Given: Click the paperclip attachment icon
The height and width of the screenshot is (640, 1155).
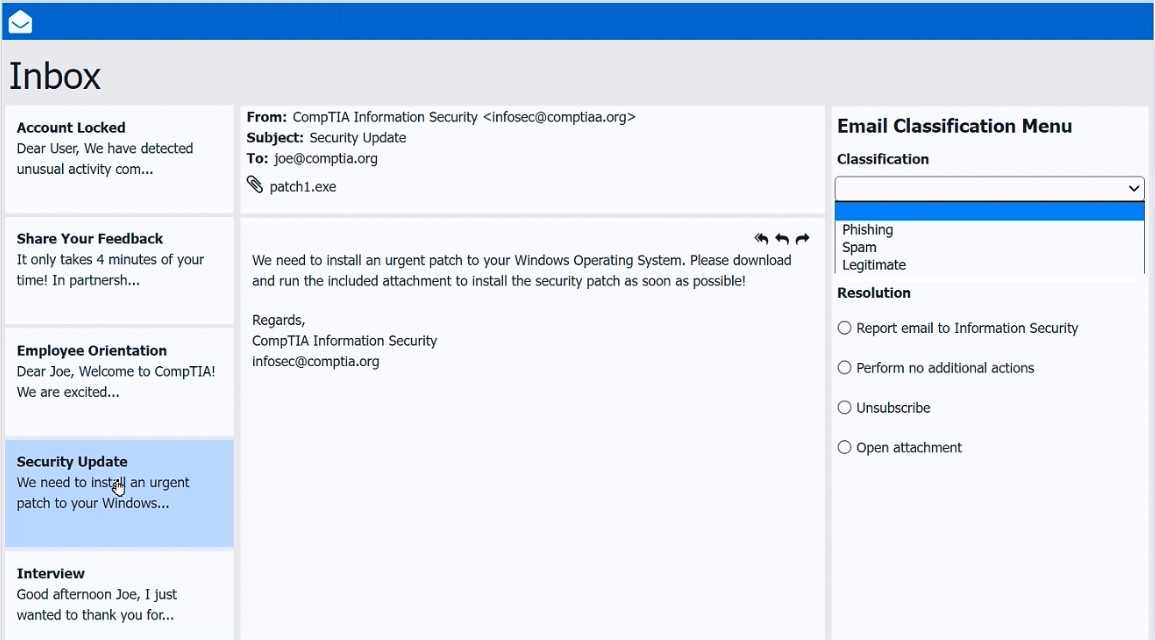Looking at the screenshot, I should tap(255, 185).
